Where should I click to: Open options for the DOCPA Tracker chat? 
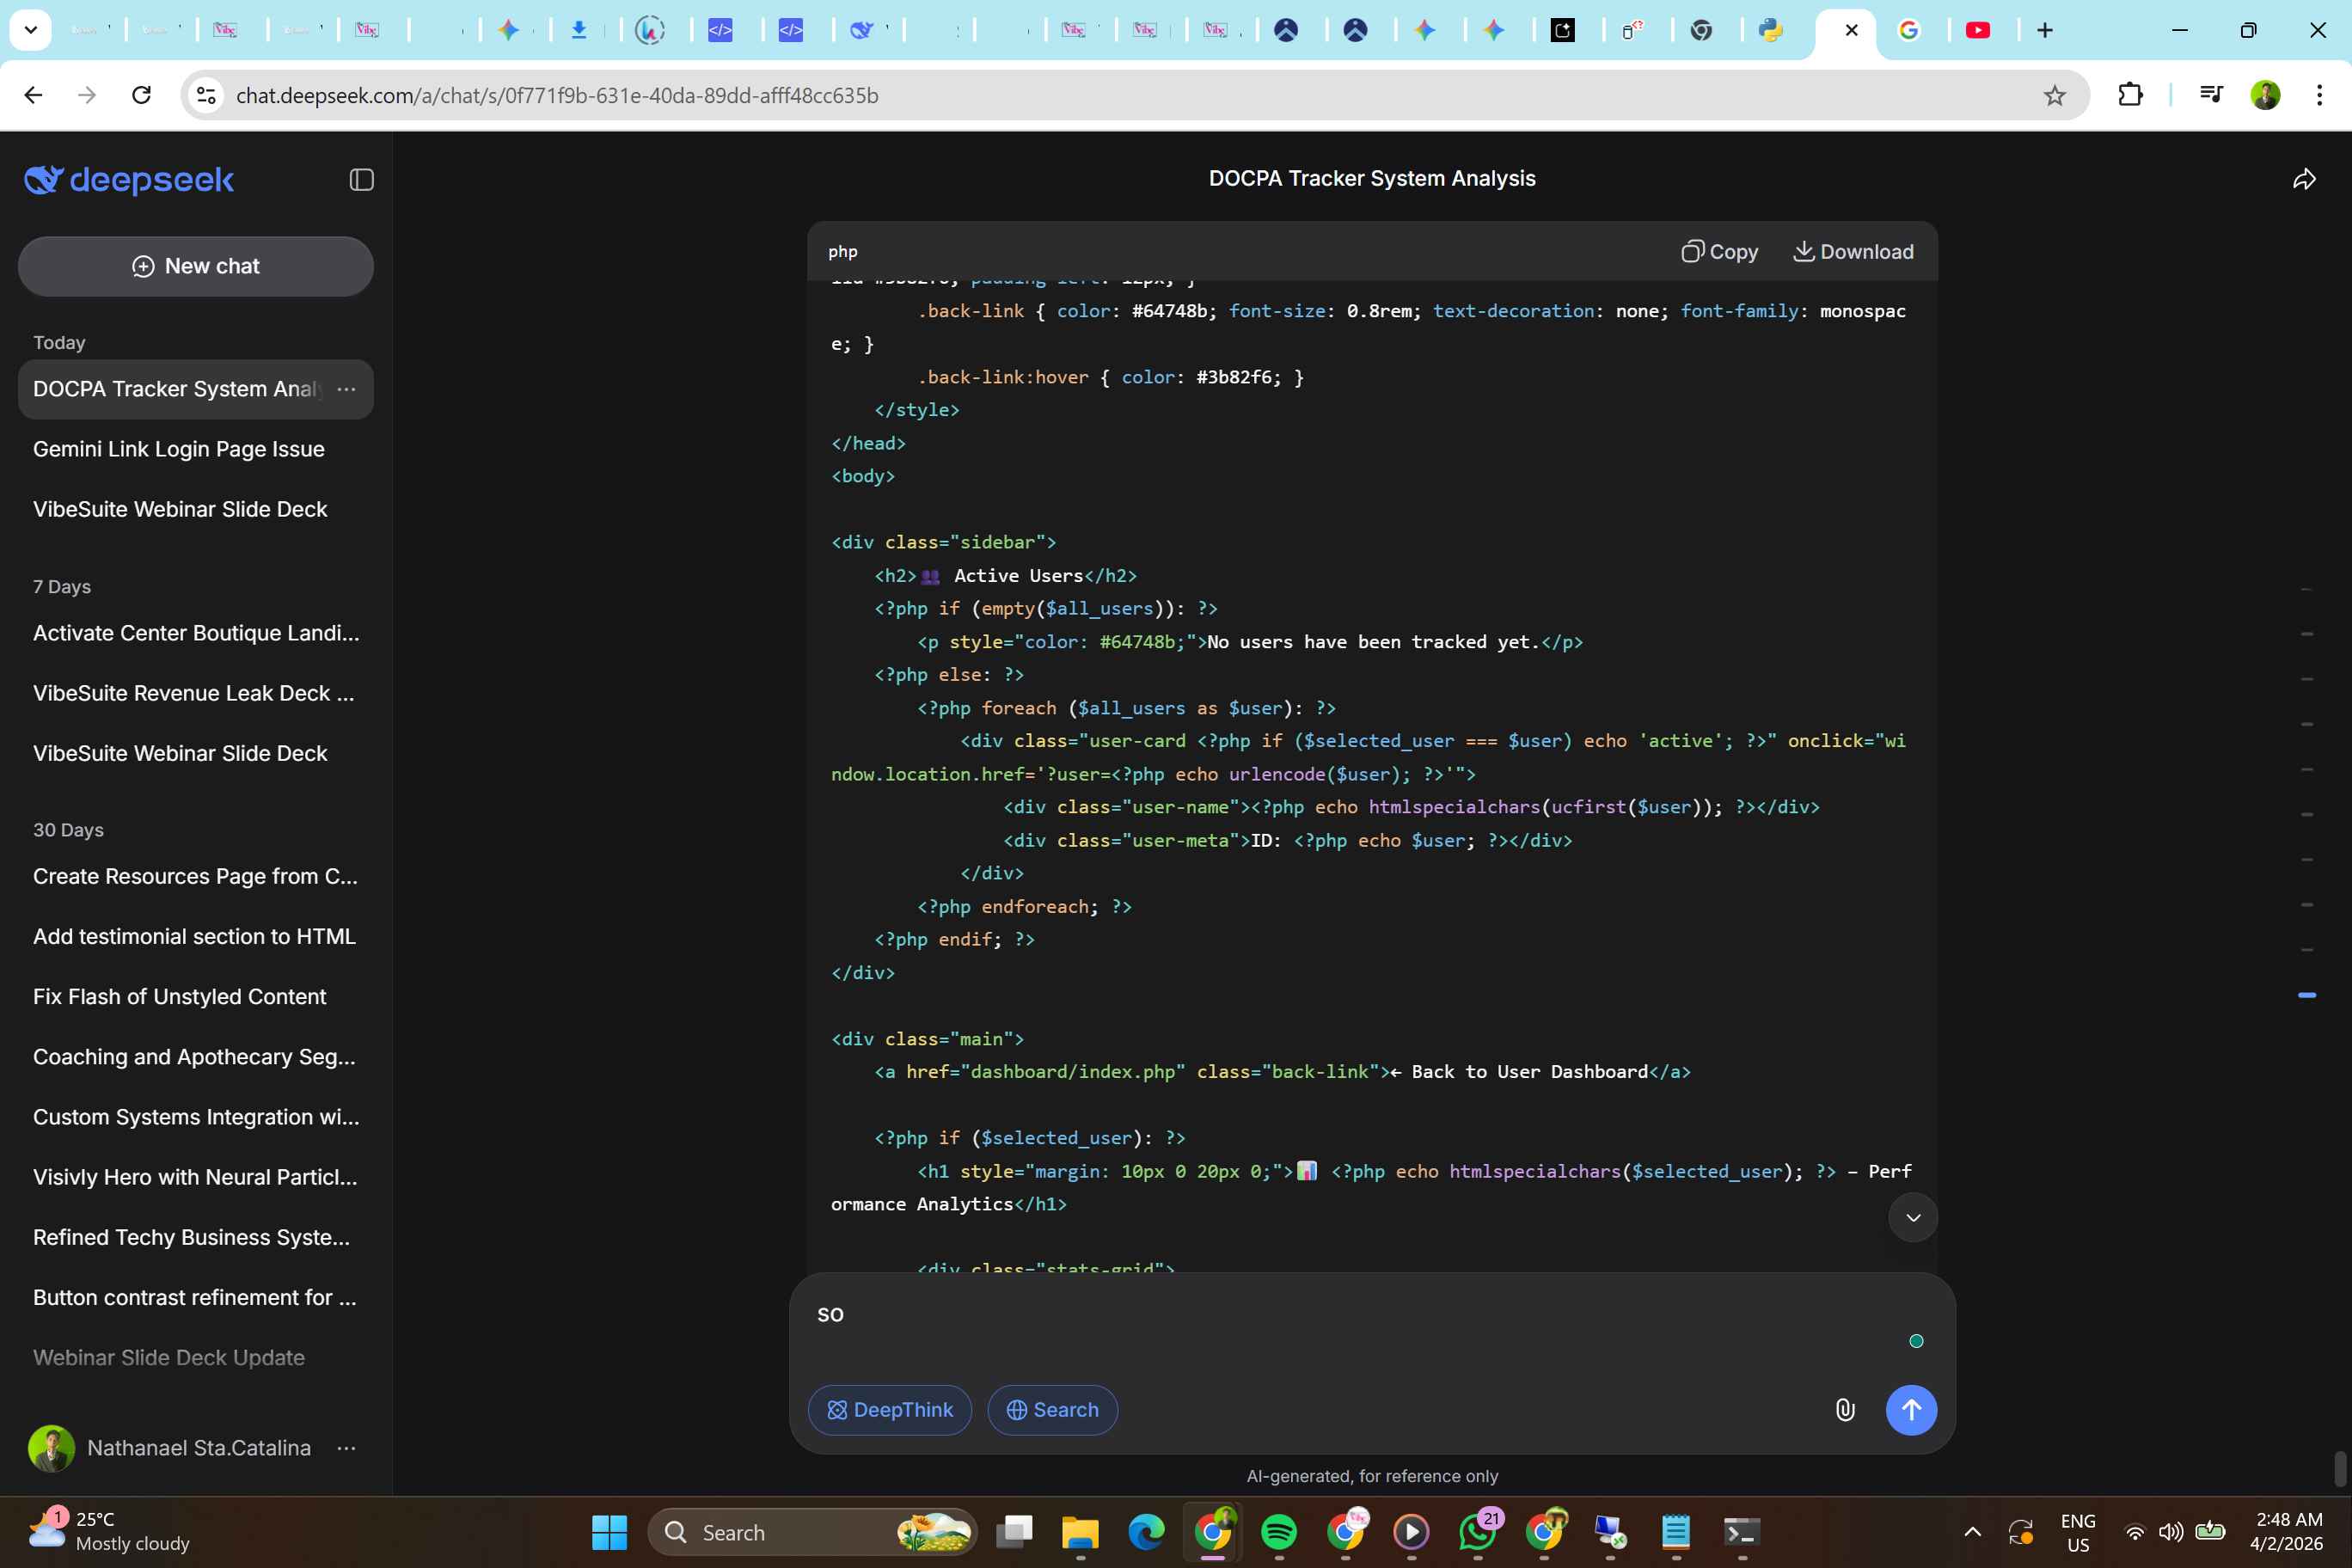pyautogui.click(x=346, y=389)
